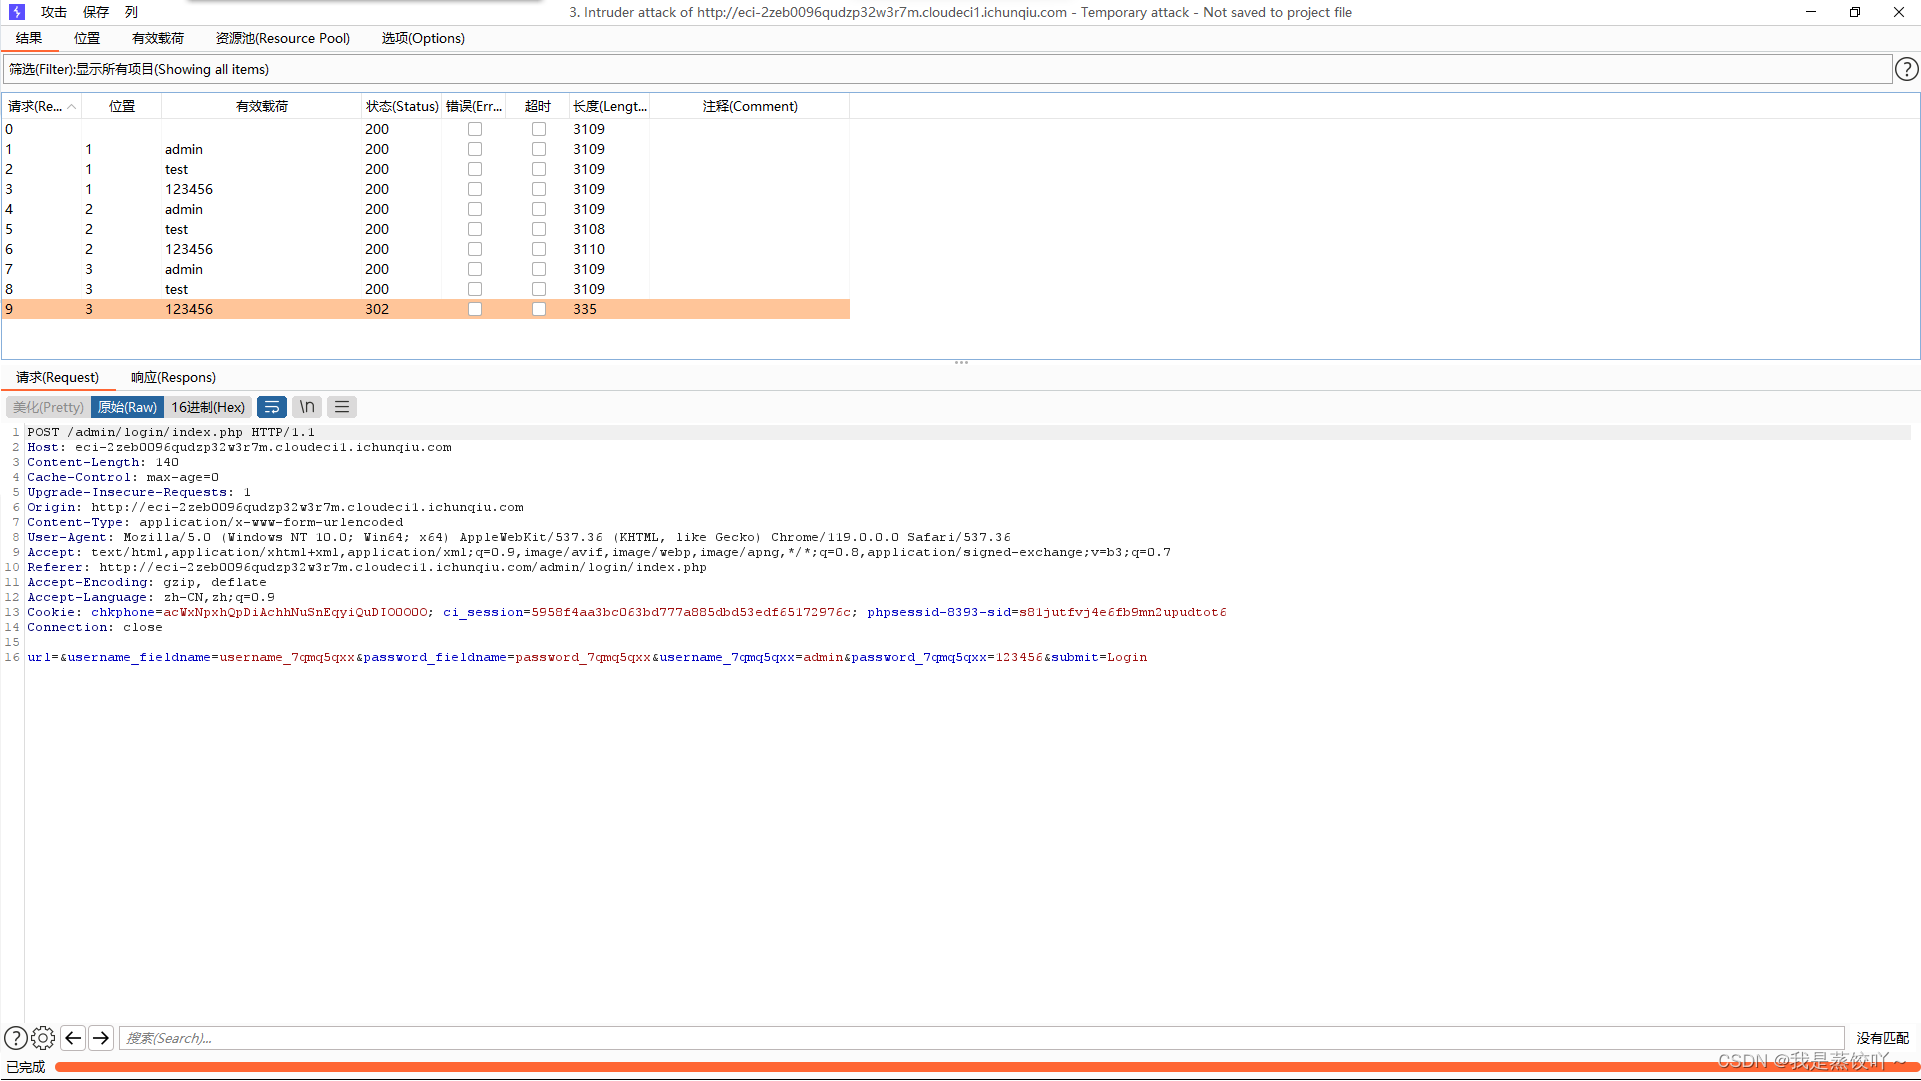Viewport: 1921px width, 1081px height.
Task: Toggle timeout checkbox for request 2
Action: coord(539,169)
